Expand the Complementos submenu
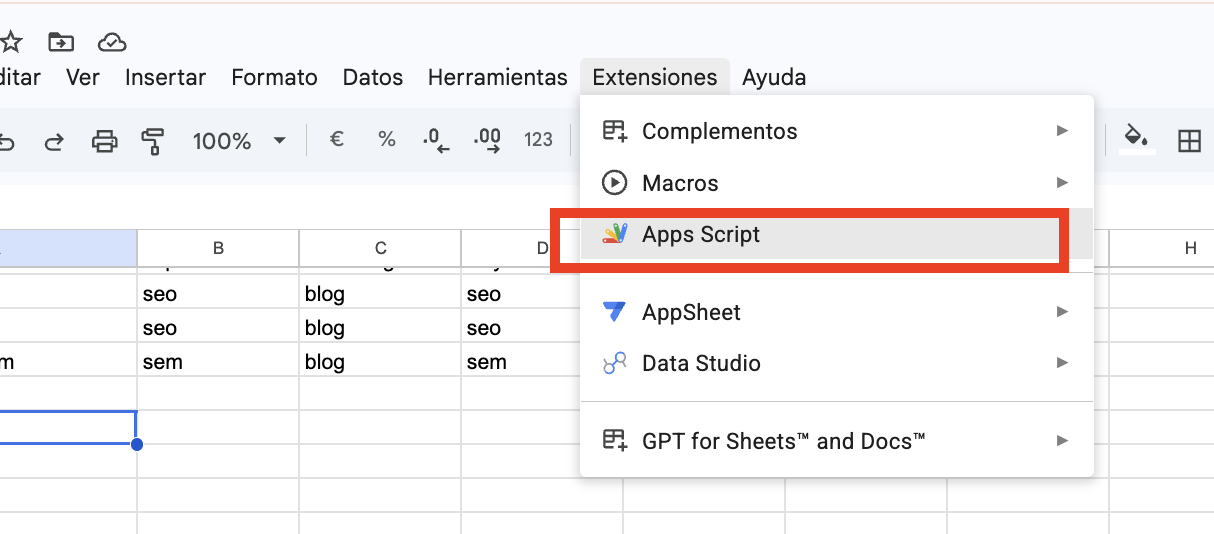This screenshot has width=1214, height=534. click(837, 131)
